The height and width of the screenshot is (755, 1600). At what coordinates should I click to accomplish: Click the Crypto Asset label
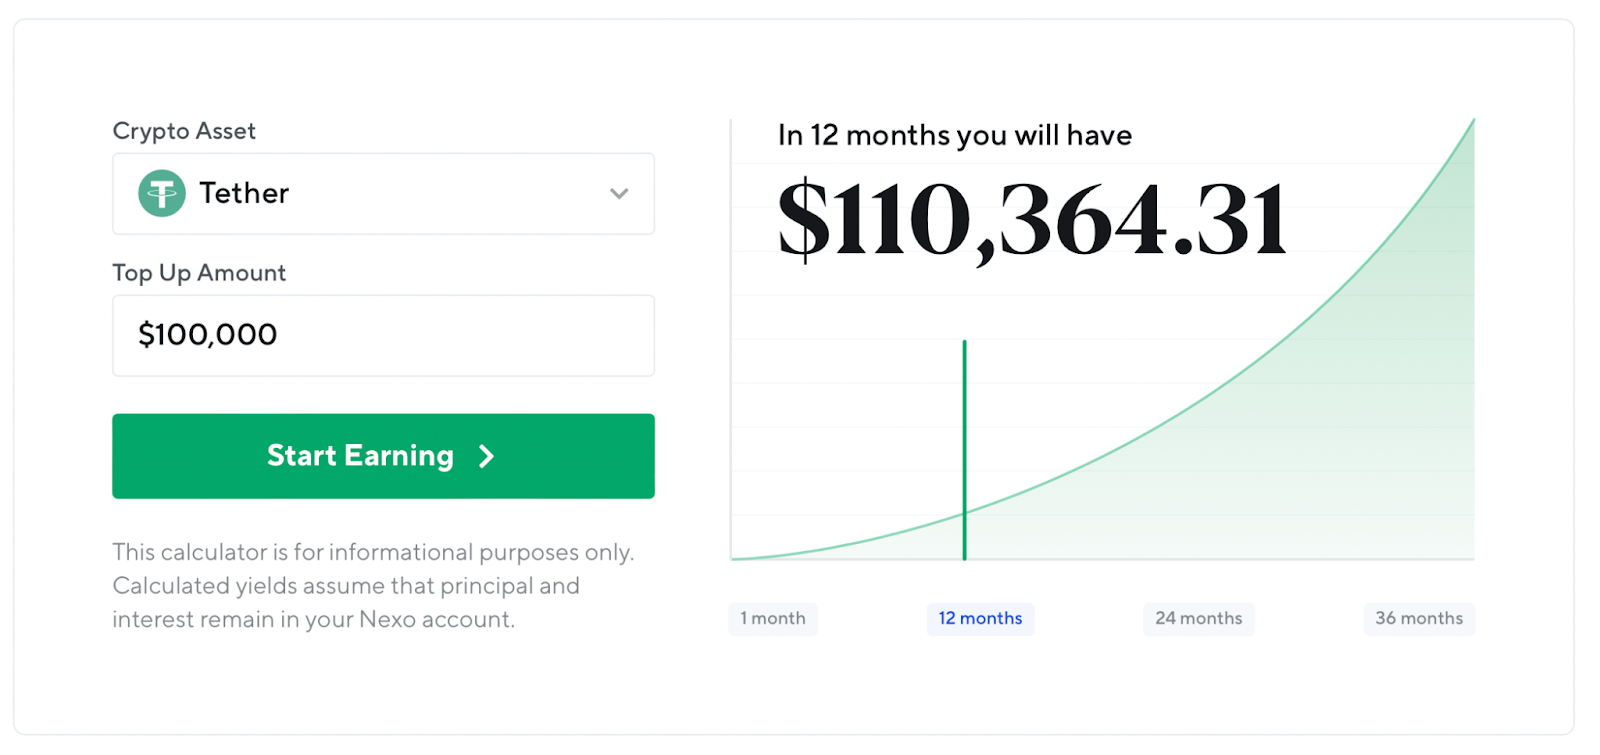click(184, 130)
